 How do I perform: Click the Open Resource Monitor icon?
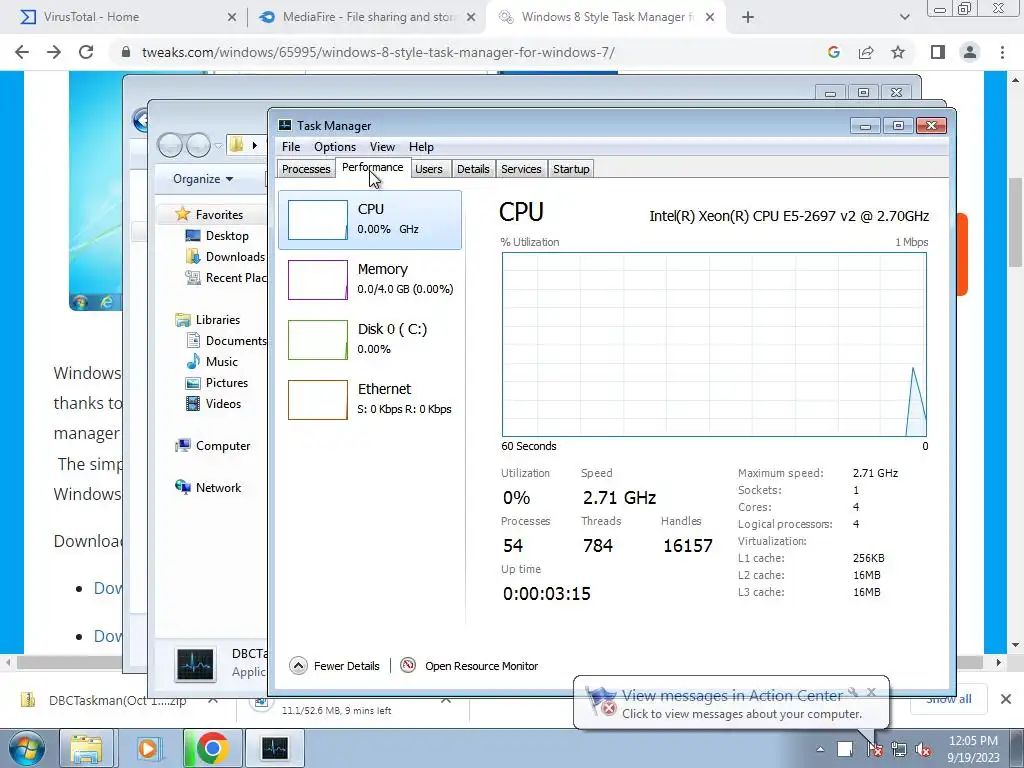point(408,665)
